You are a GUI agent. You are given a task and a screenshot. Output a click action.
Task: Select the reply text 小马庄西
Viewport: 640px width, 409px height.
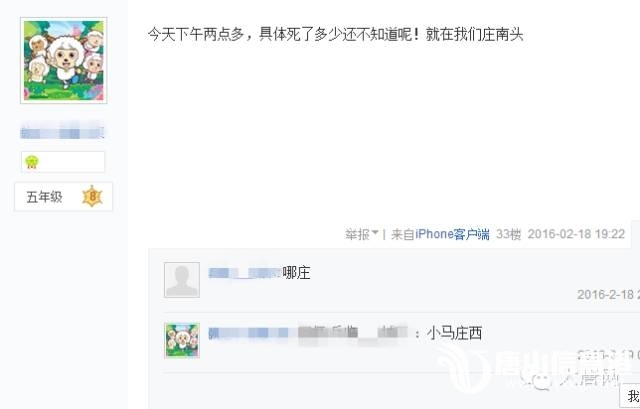[x=454, y=333]
